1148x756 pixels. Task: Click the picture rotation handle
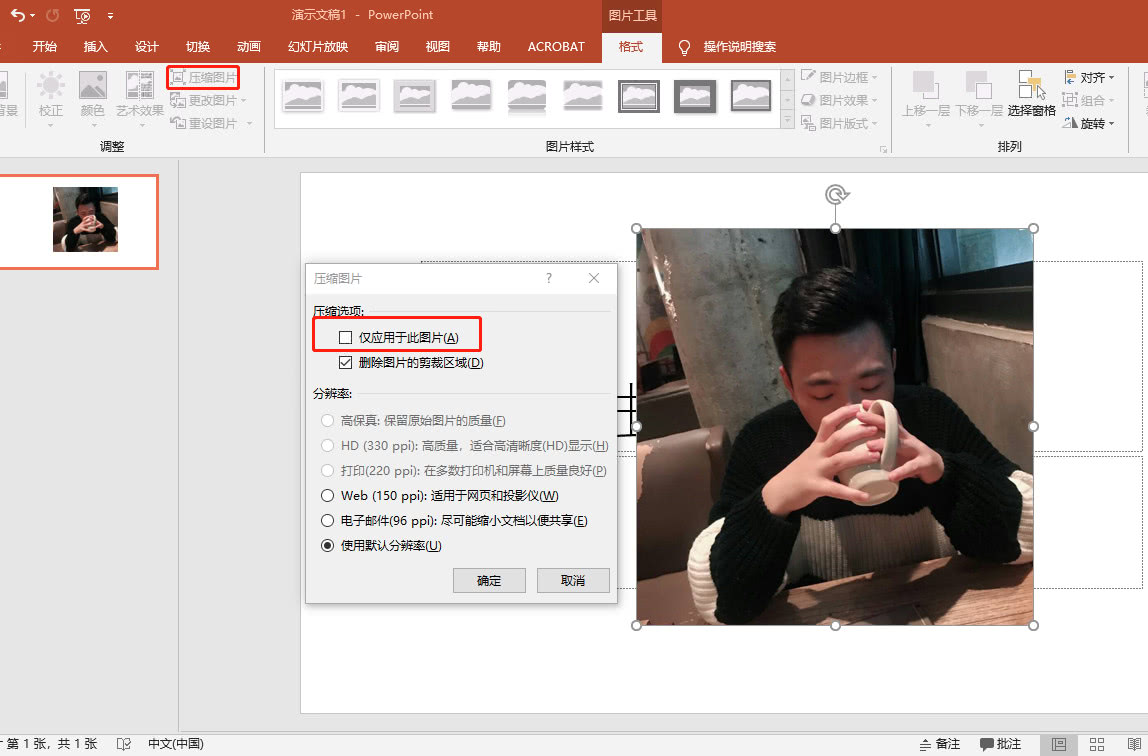836,194
